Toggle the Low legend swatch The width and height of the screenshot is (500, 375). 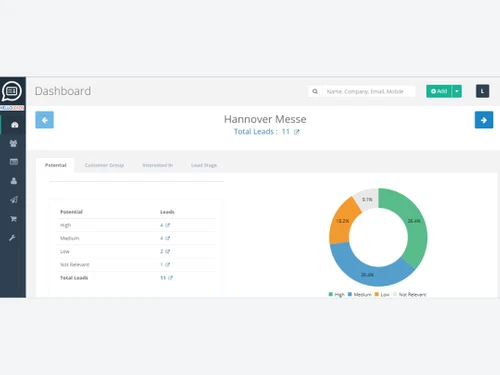(377, 294)
